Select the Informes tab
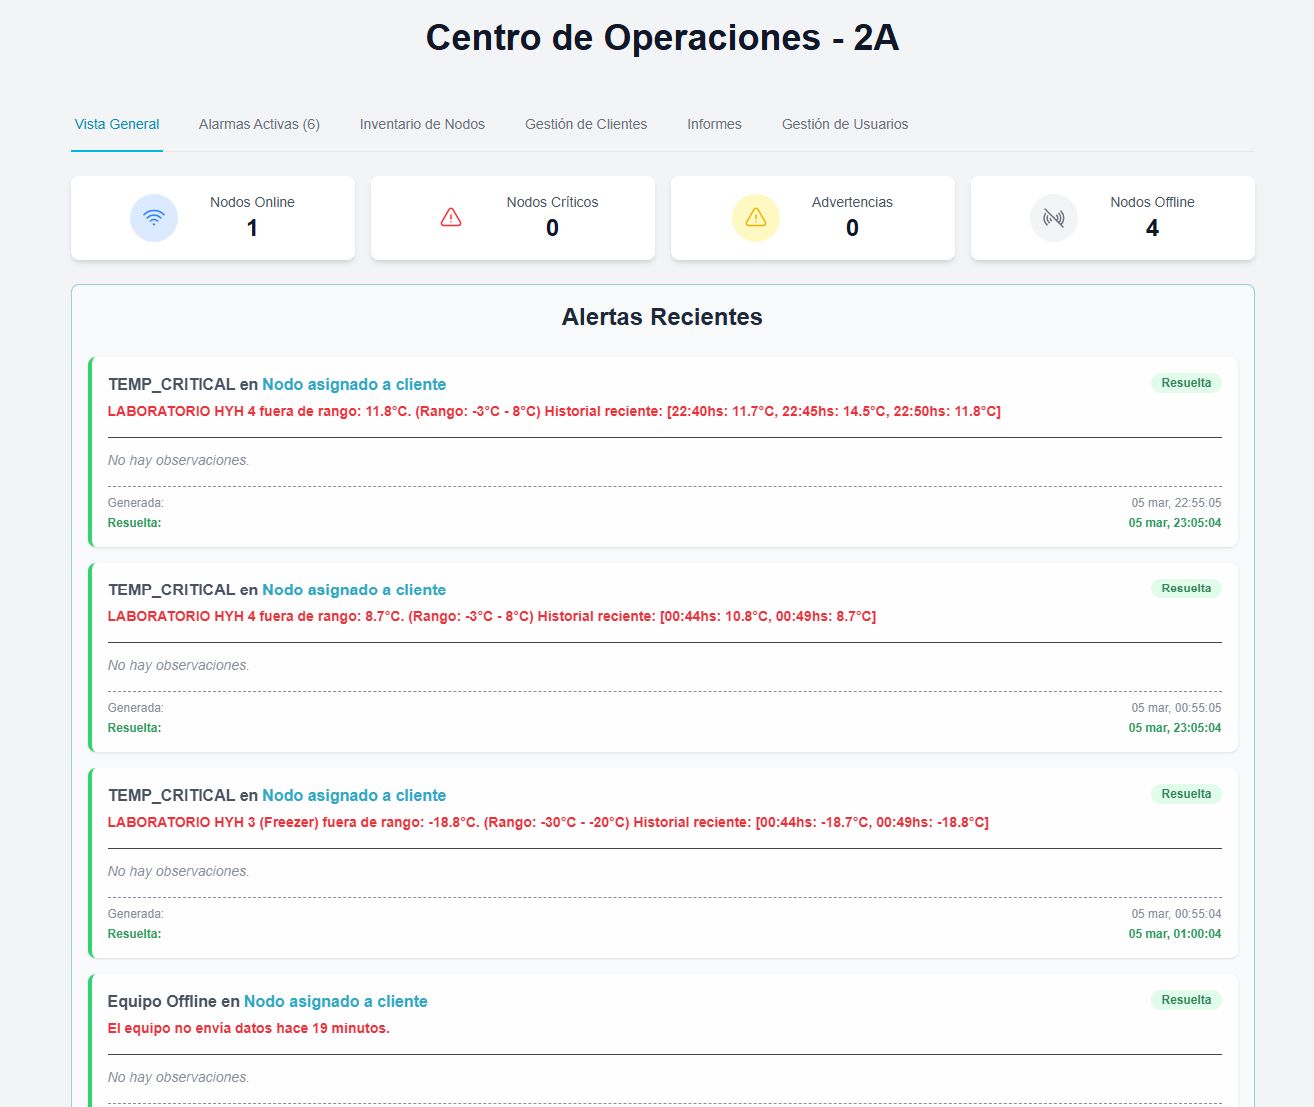This screenshot has height=1107, width=1314. click(x=714, y=124)
